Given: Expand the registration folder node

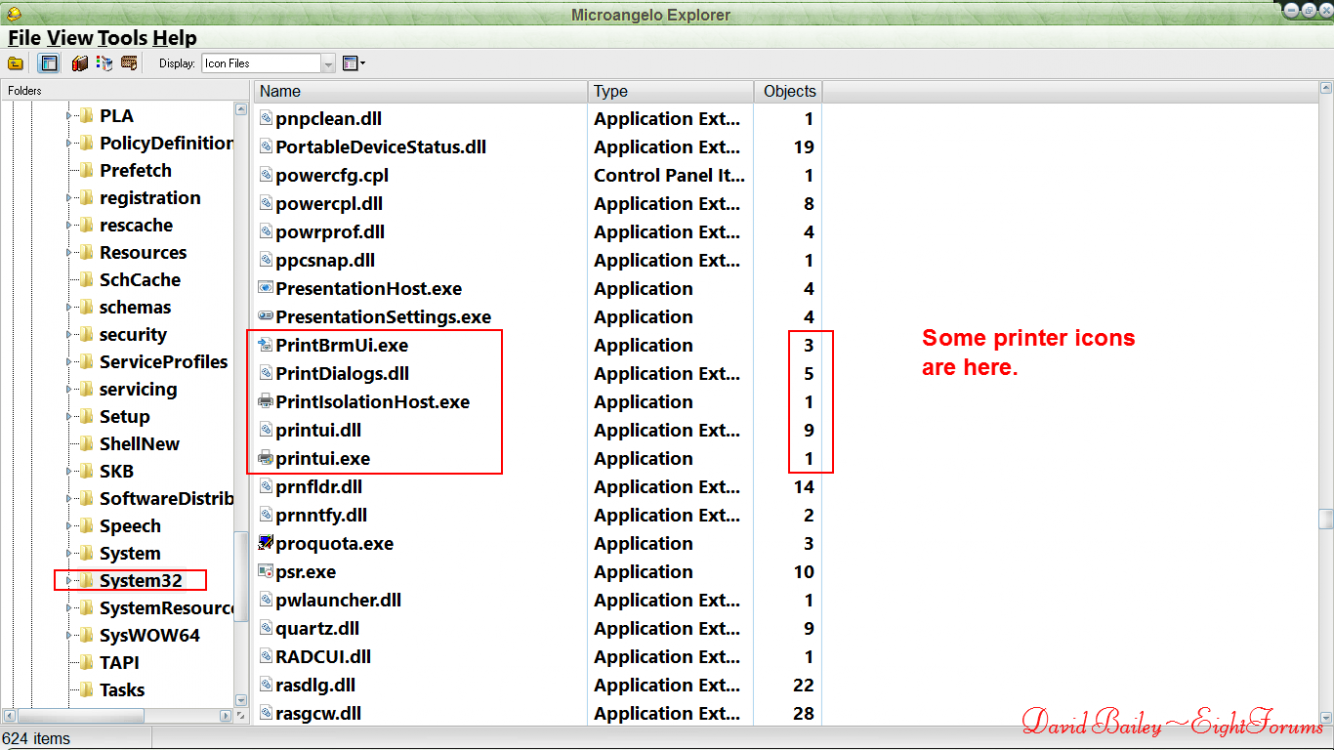Looking at the screenshot, I should [70, 198].
